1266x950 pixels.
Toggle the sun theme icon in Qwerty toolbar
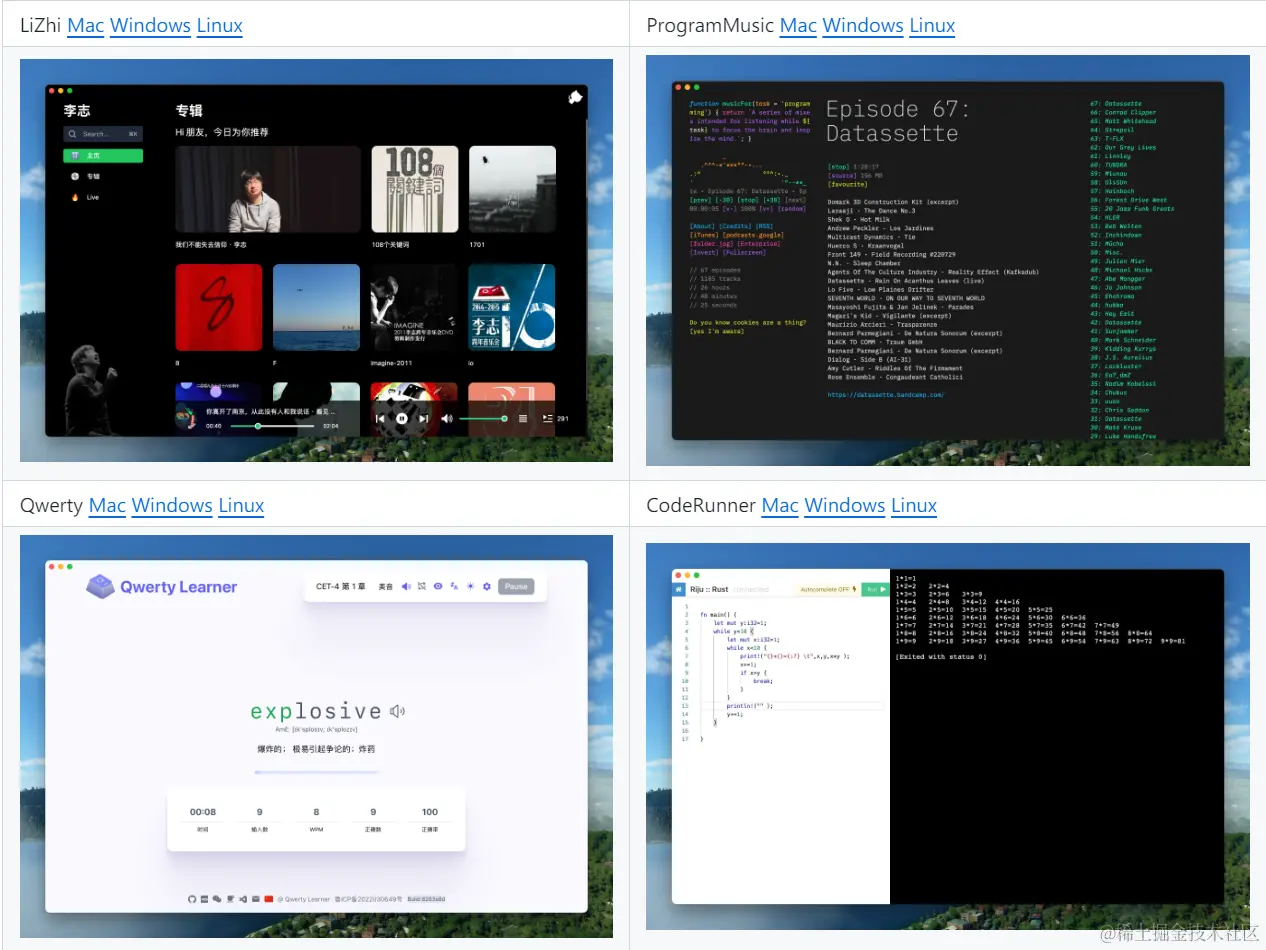470,586
